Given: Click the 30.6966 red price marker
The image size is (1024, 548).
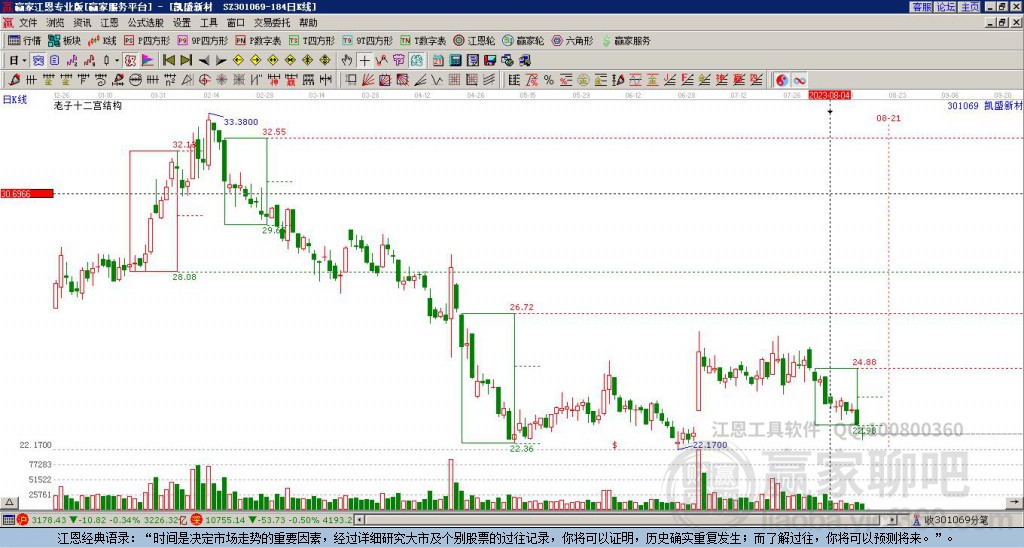Looking at the screenshot, I should [x=27, y=193].
